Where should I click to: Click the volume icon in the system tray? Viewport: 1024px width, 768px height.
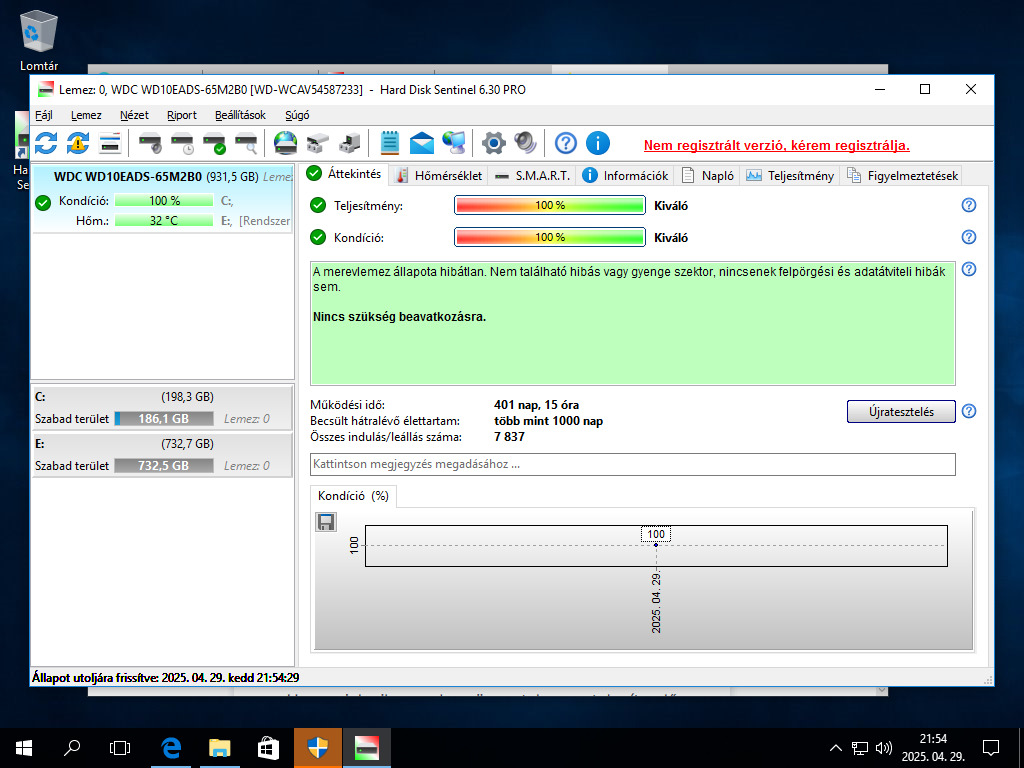(x=884, y=748)
